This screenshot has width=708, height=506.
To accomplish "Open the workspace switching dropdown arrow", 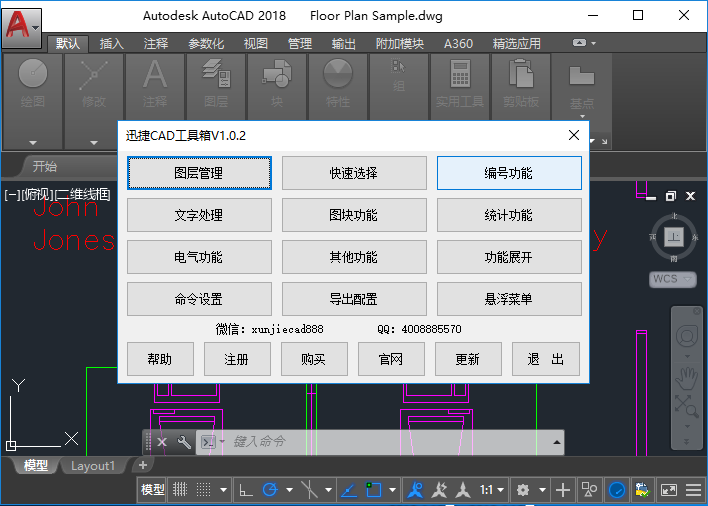I will click(x=542, y=490).
